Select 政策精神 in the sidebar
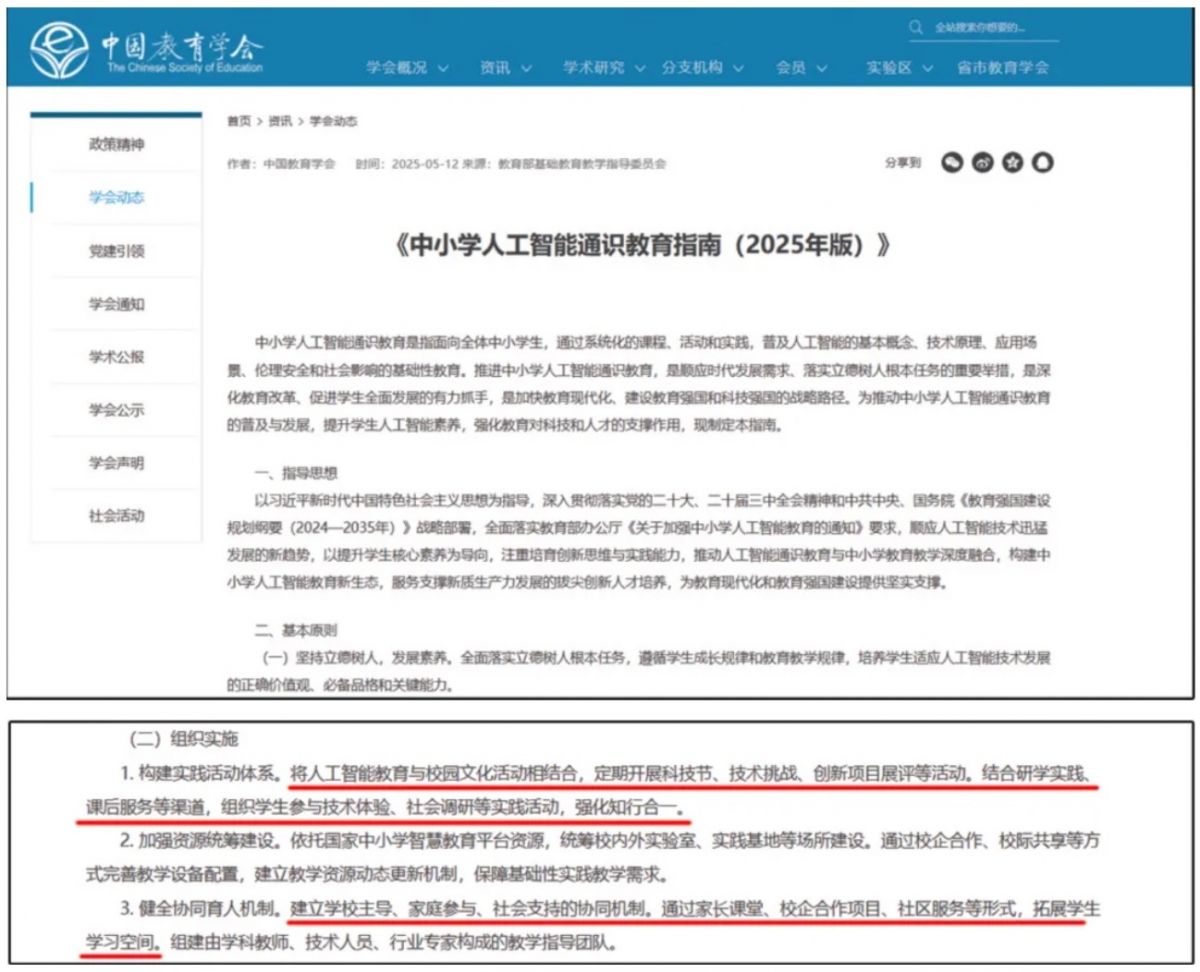 [x=116, y=145]
